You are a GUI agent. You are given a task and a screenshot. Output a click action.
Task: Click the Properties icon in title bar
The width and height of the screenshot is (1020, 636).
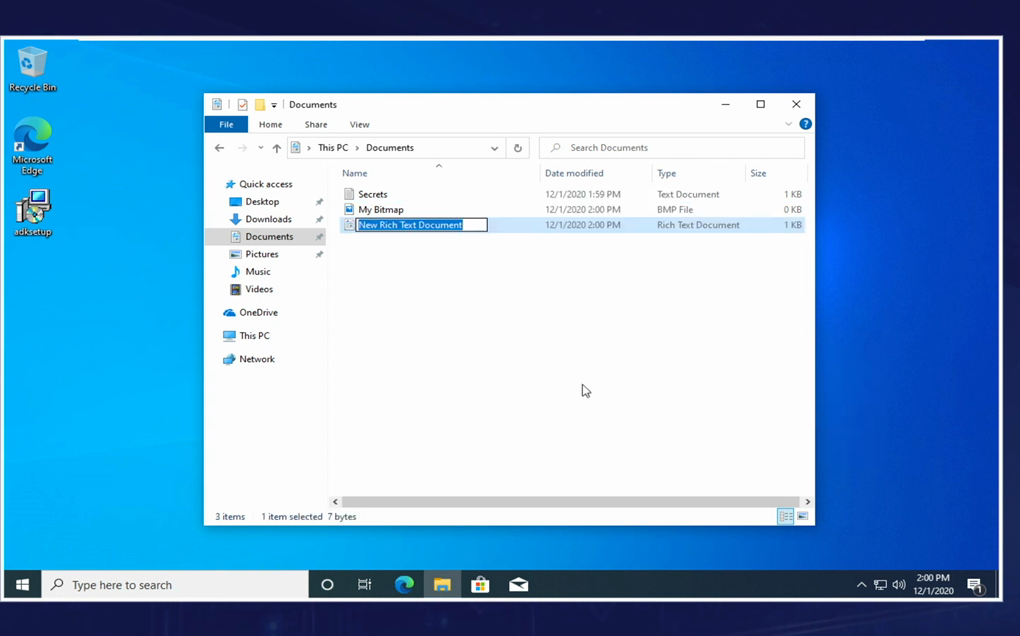click(242, 105)
